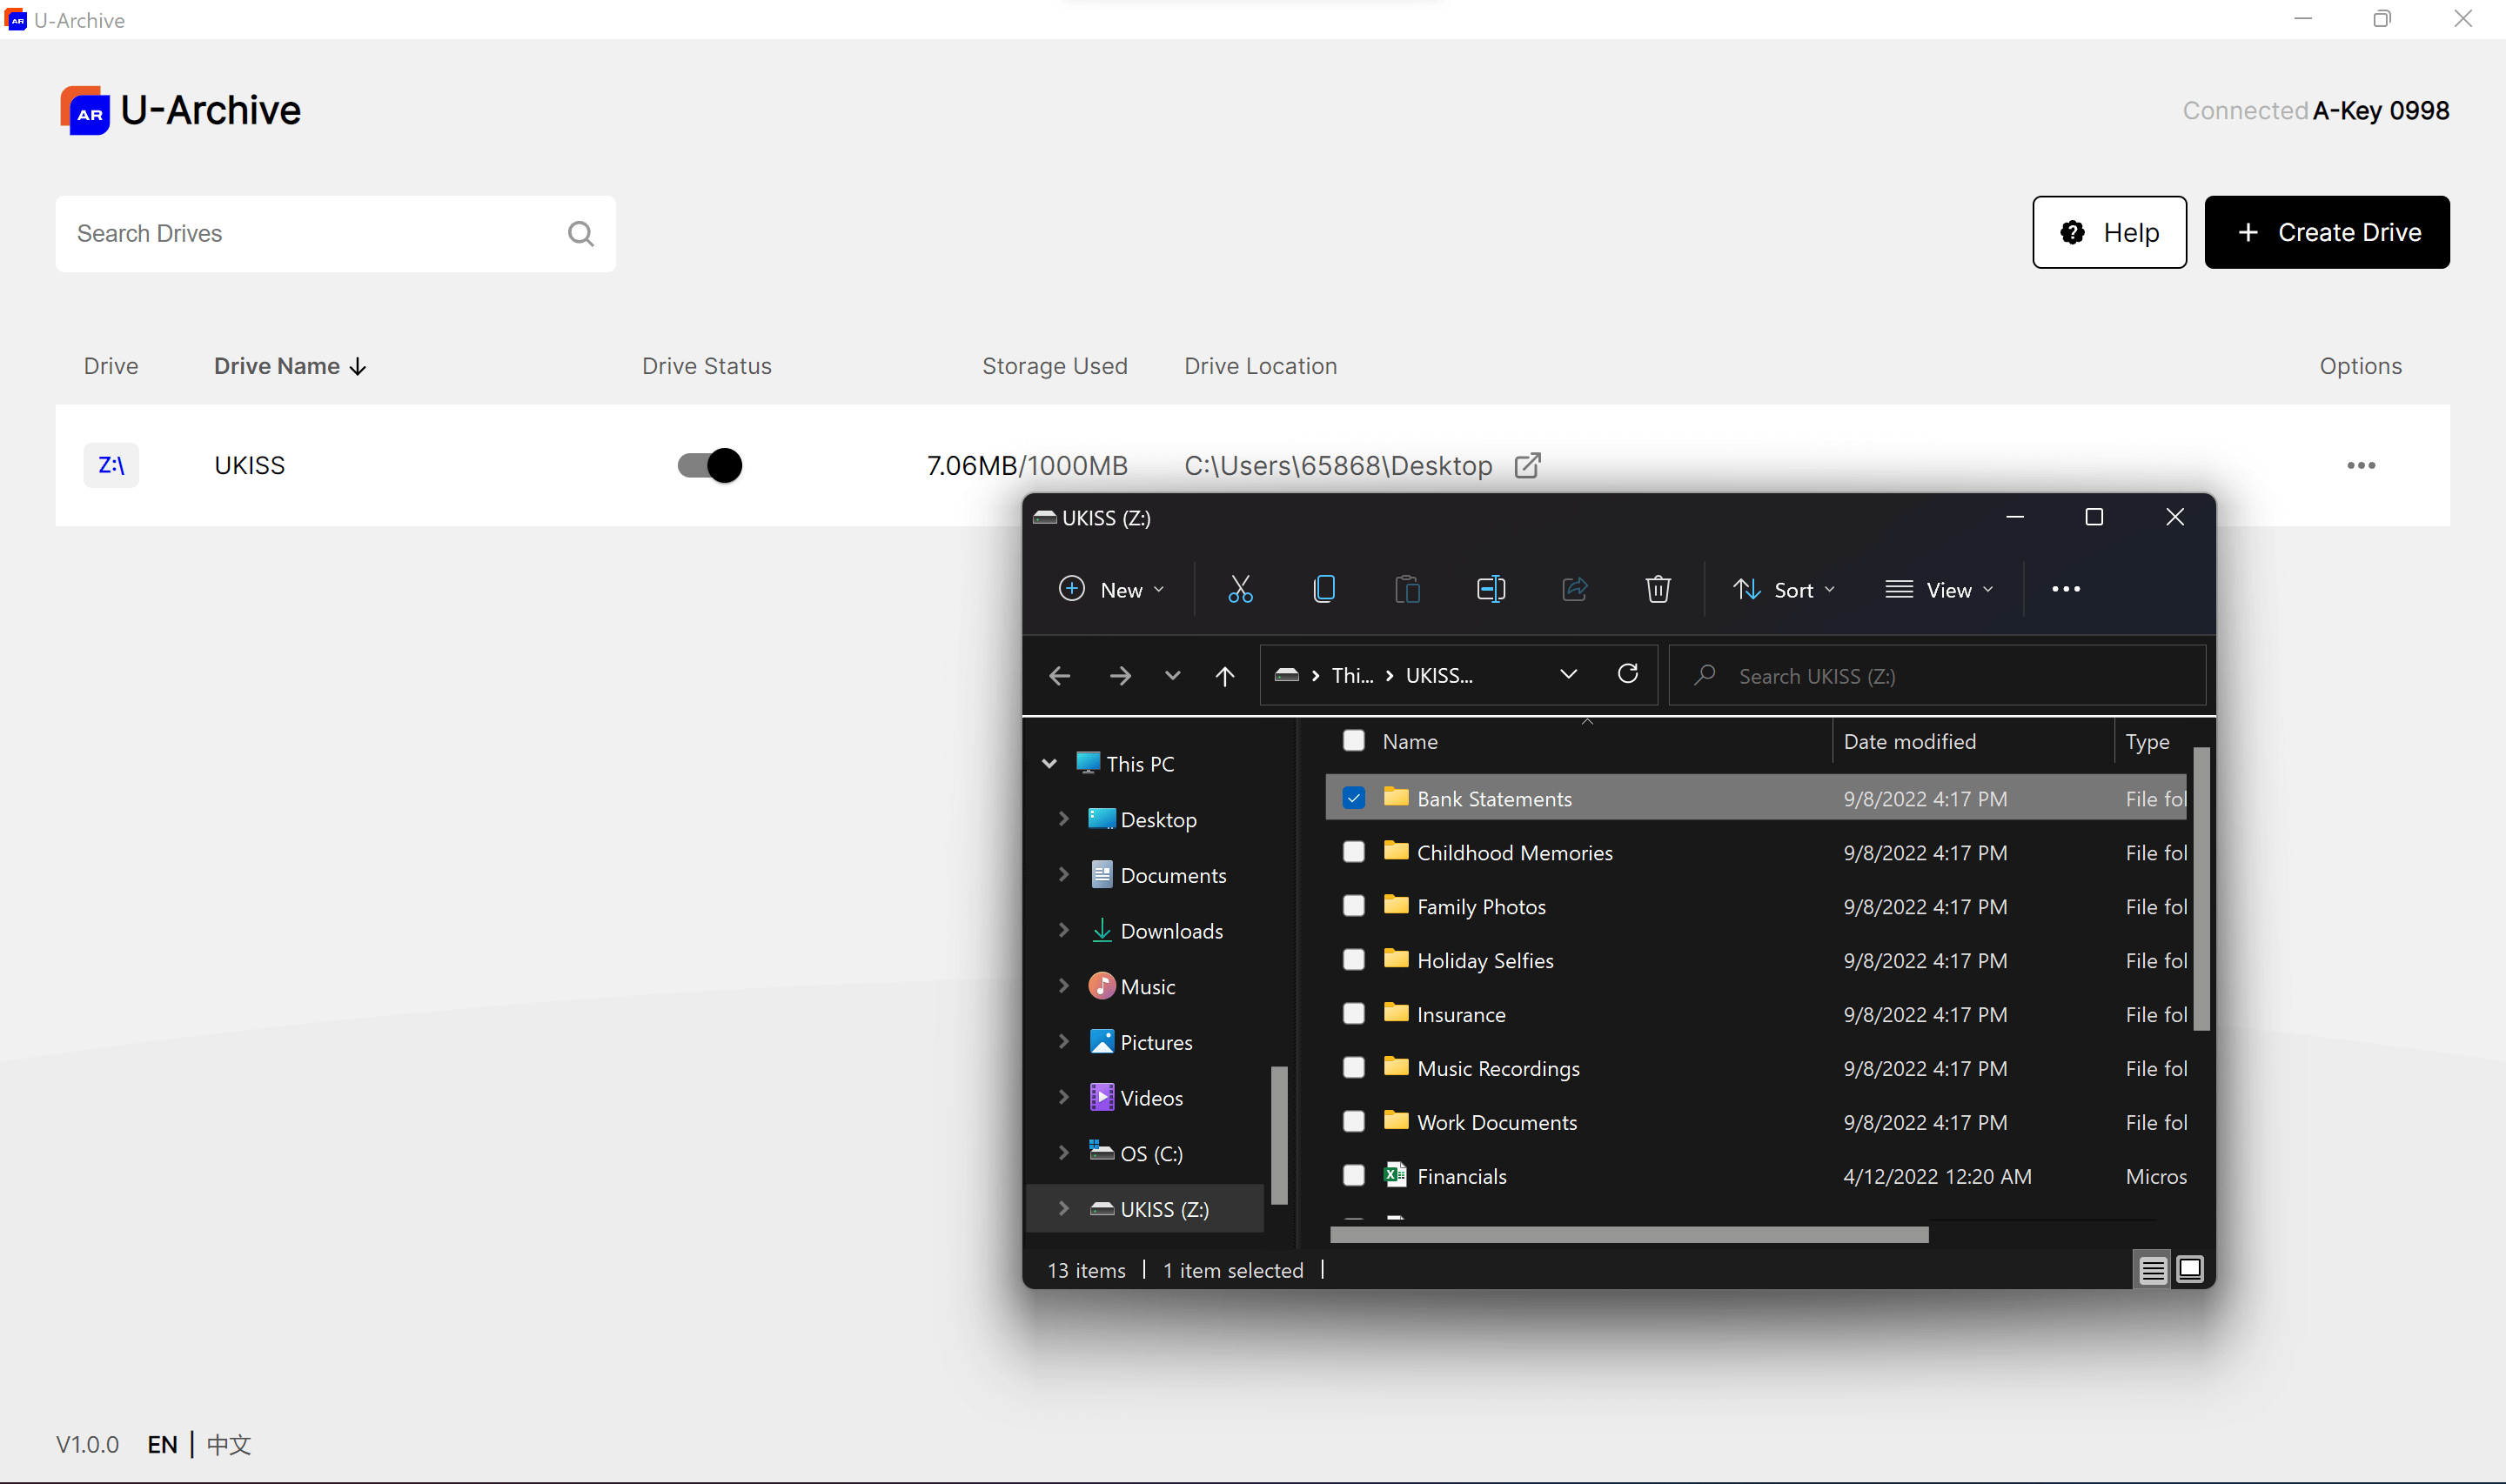Image resolution: width=2506 pixels, height=1484 pixels.
Task: Expand the UKISS (Z:) tree item
Action: 1062,1208
